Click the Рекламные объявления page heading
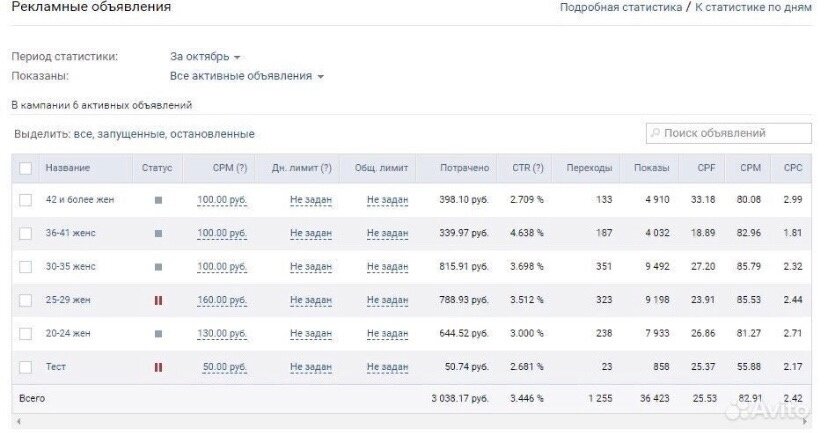 (x=91, y=7)
